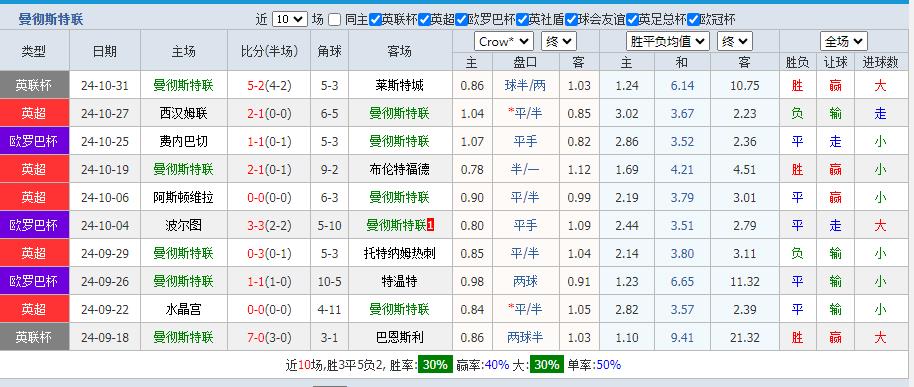Click the 进球数 column header
The width and height of the screenshot is (914, 387).
(881, 63)
